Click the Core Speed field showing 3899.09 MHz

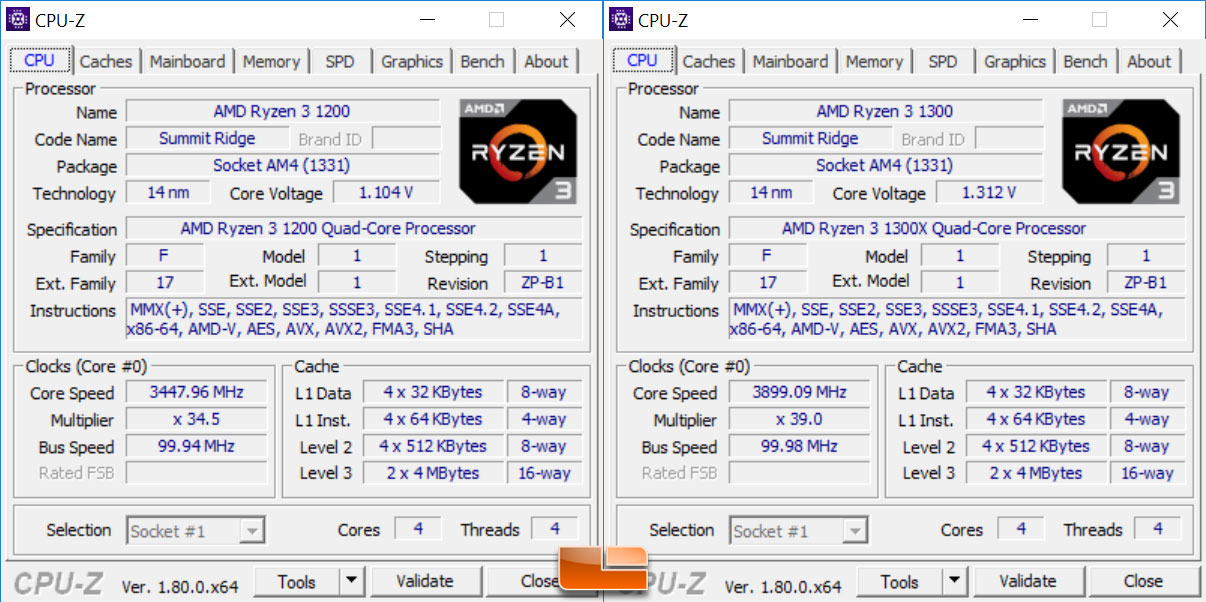coord(800,392)
